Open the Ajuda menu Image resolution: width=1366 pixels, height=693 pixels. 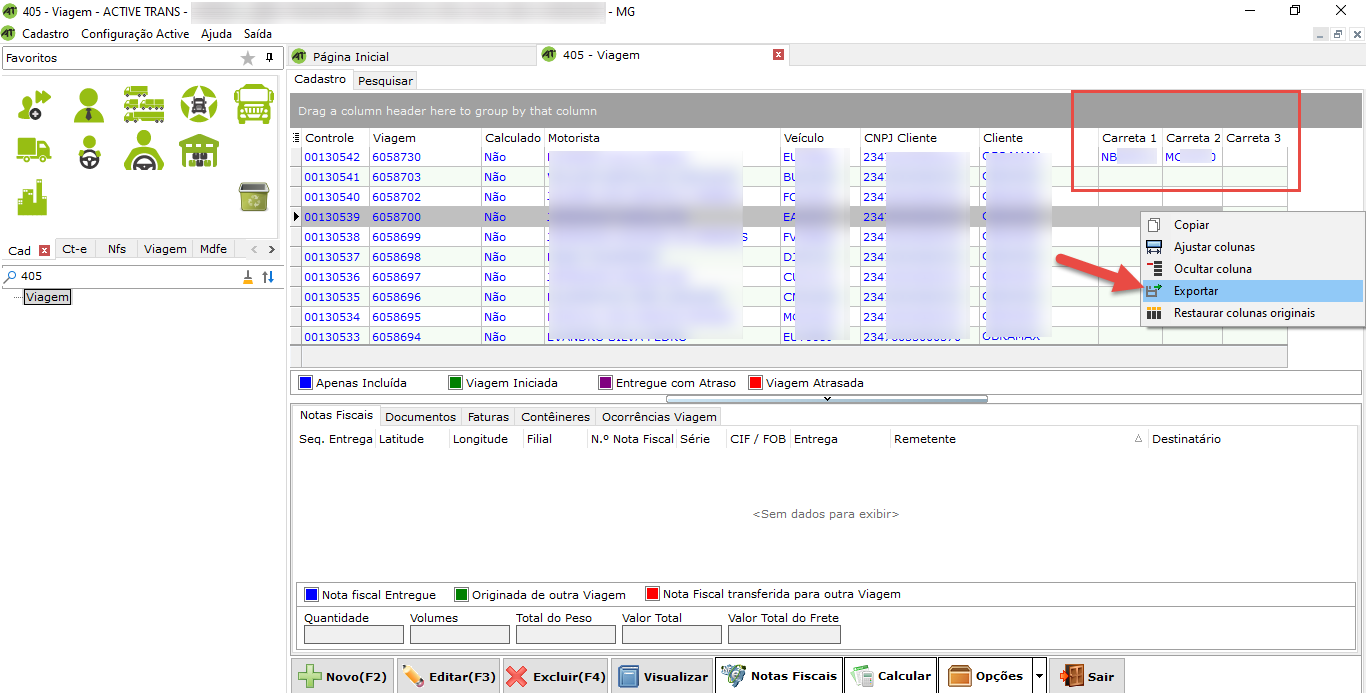pos(216,34)
